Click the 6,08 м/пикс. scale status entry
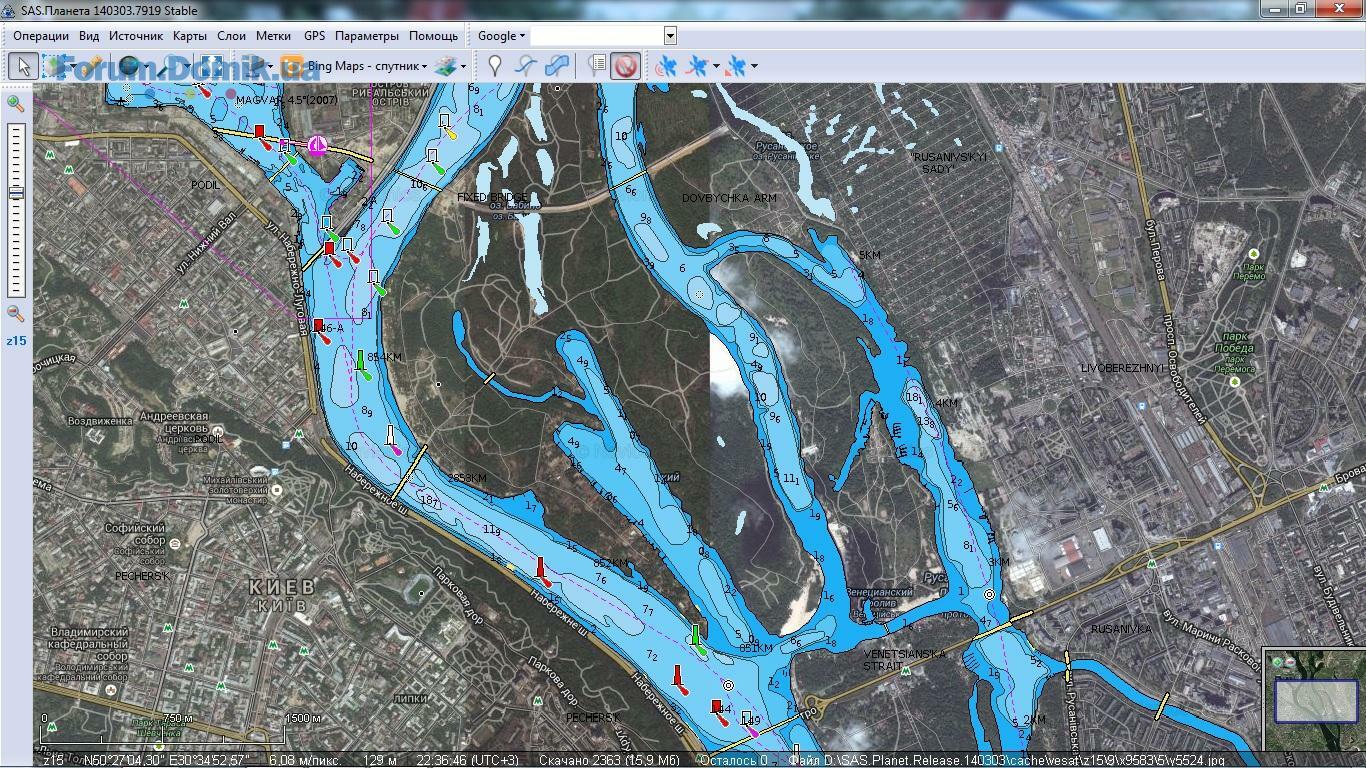1366x768 pixels. point(305,760)
